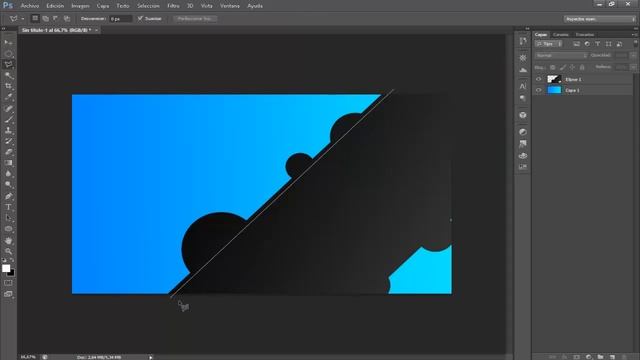Expand the collapsed toolbox double arrow
640x360 pixels.
pos(4,29)
